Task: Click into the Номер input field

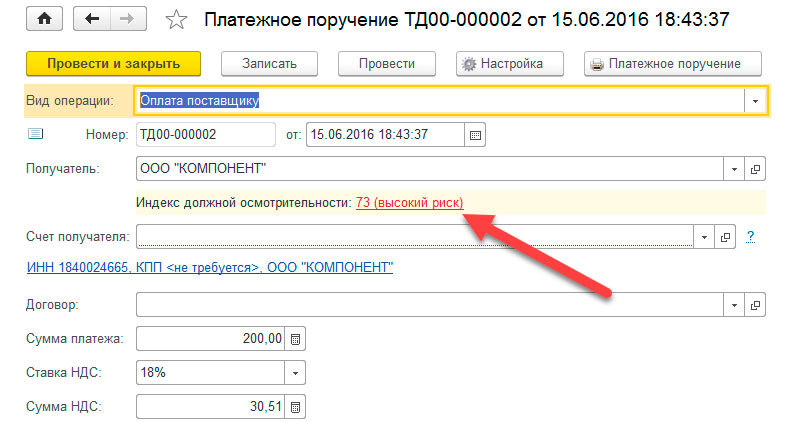Action: coord(204,134)
